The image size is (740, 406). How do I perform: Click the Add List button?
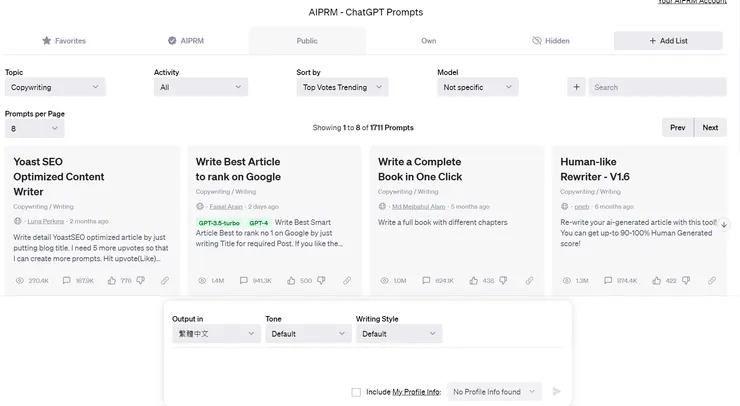point(668,41)
